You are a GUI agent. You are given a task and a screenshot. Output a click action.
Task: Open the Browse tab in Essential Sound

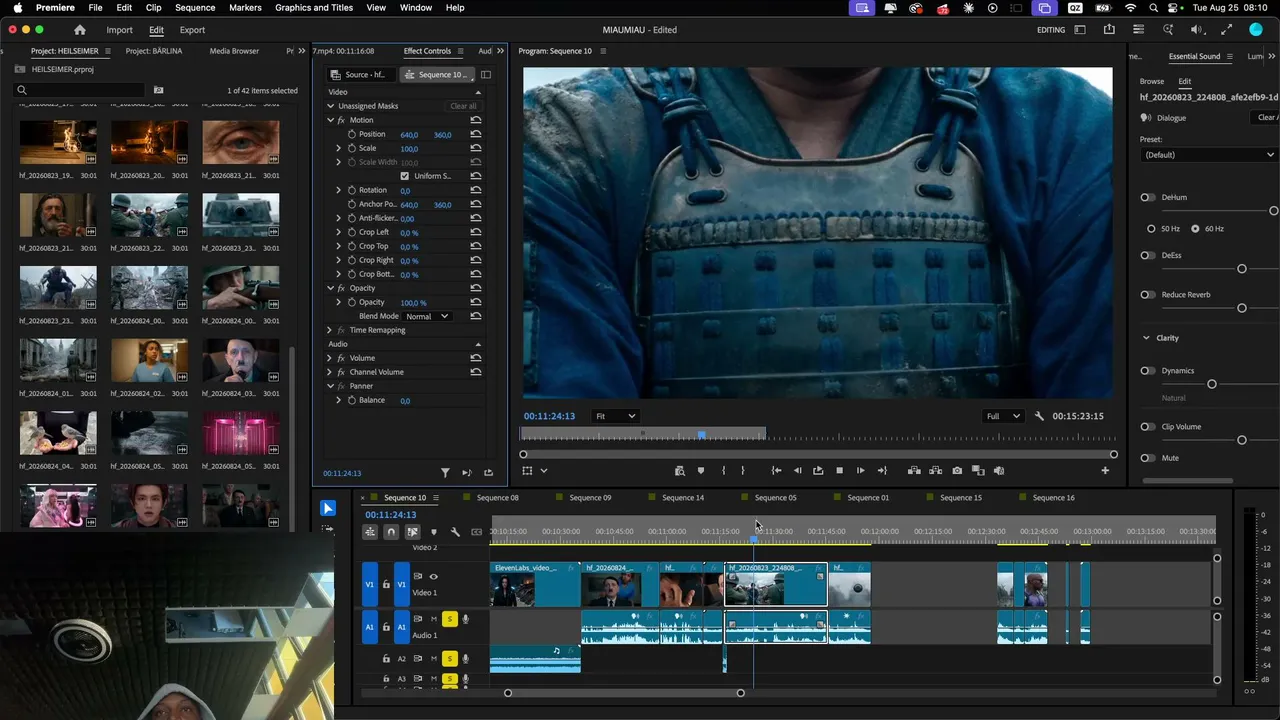click(1152, 82)
